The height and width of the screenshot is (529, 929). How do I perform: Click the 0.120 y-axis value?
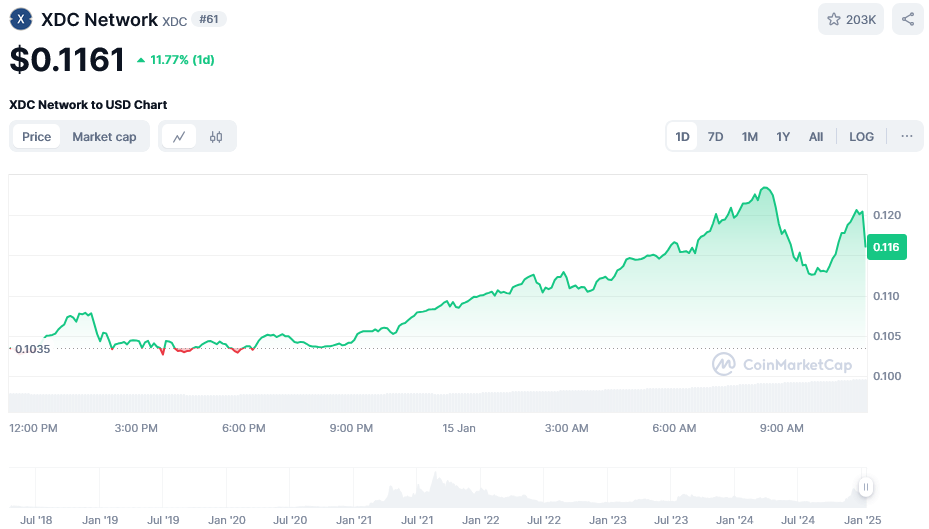tap(887, 215)
